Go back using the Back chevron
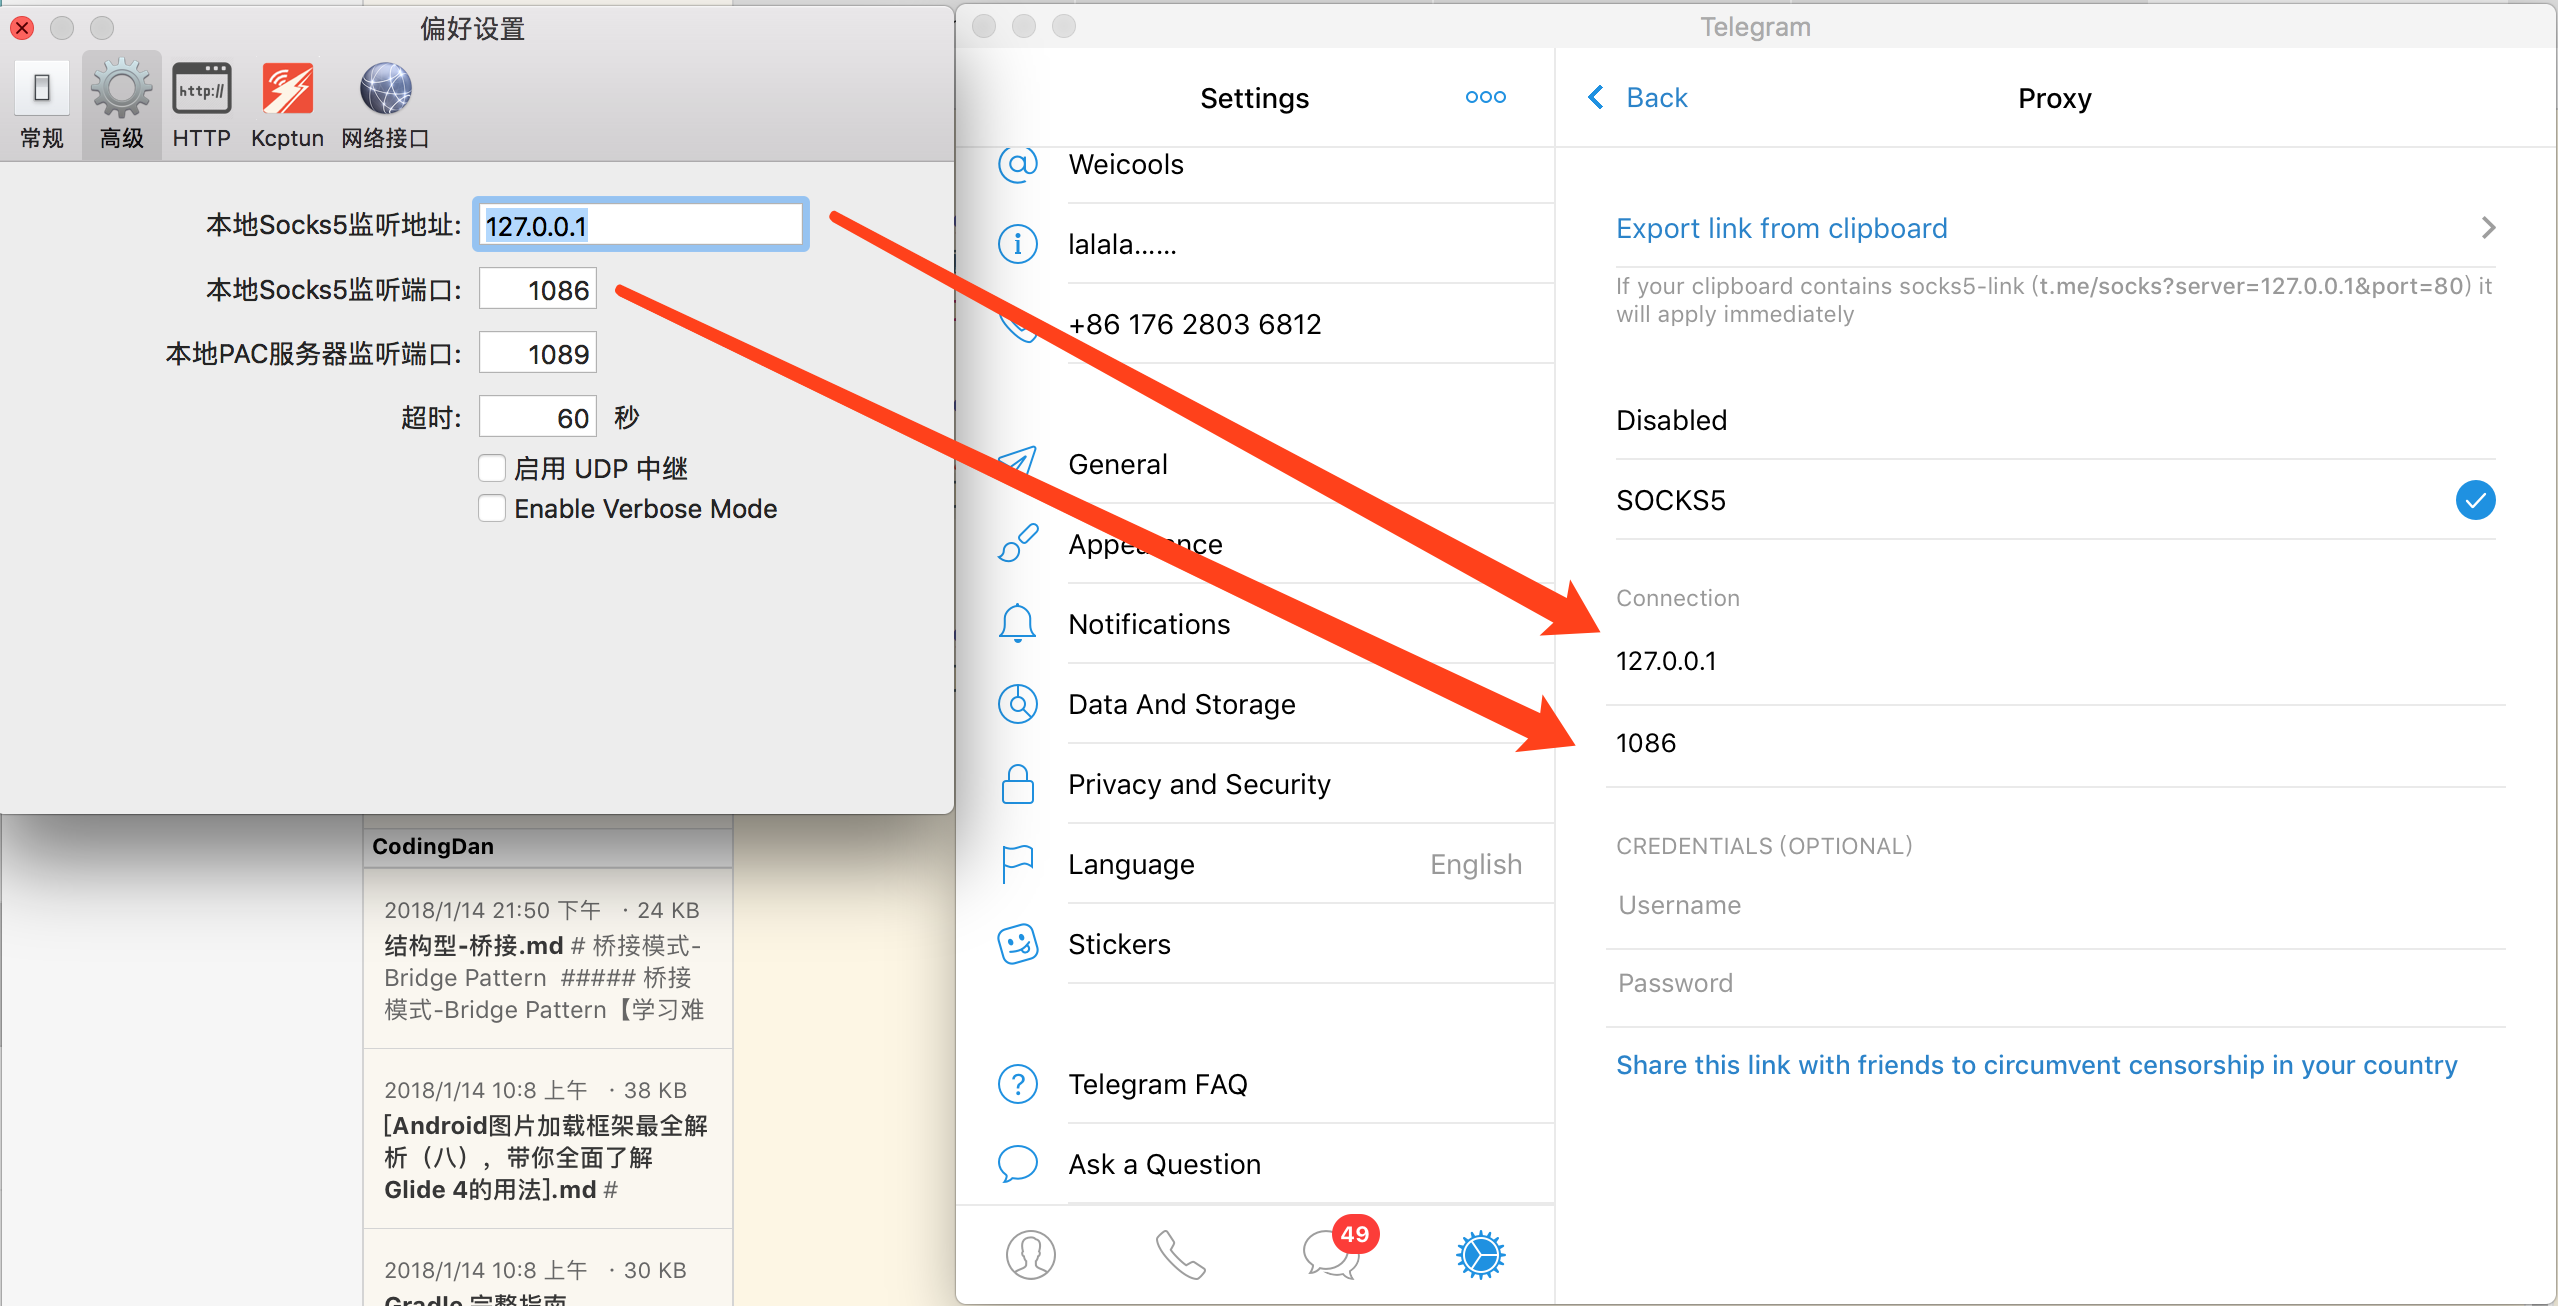2558x1306 pixels. [x=1597, y=97]
